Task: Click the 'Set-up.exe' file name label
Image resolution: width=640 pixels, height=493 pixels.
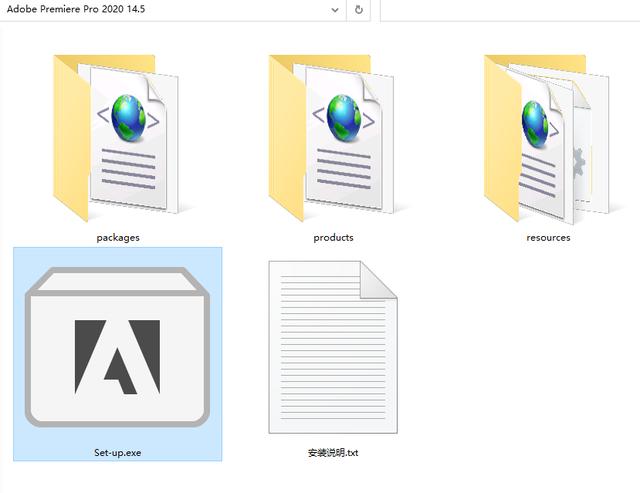Action: click(x=118, y=453)
